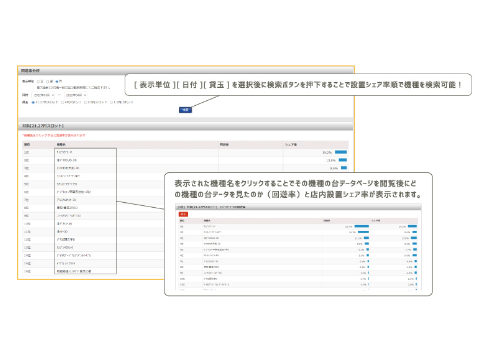This screenshot has width=480, height=360.
Task: Click the share-rate bar in the 2位 row
Action: click(x=343, y=160)
